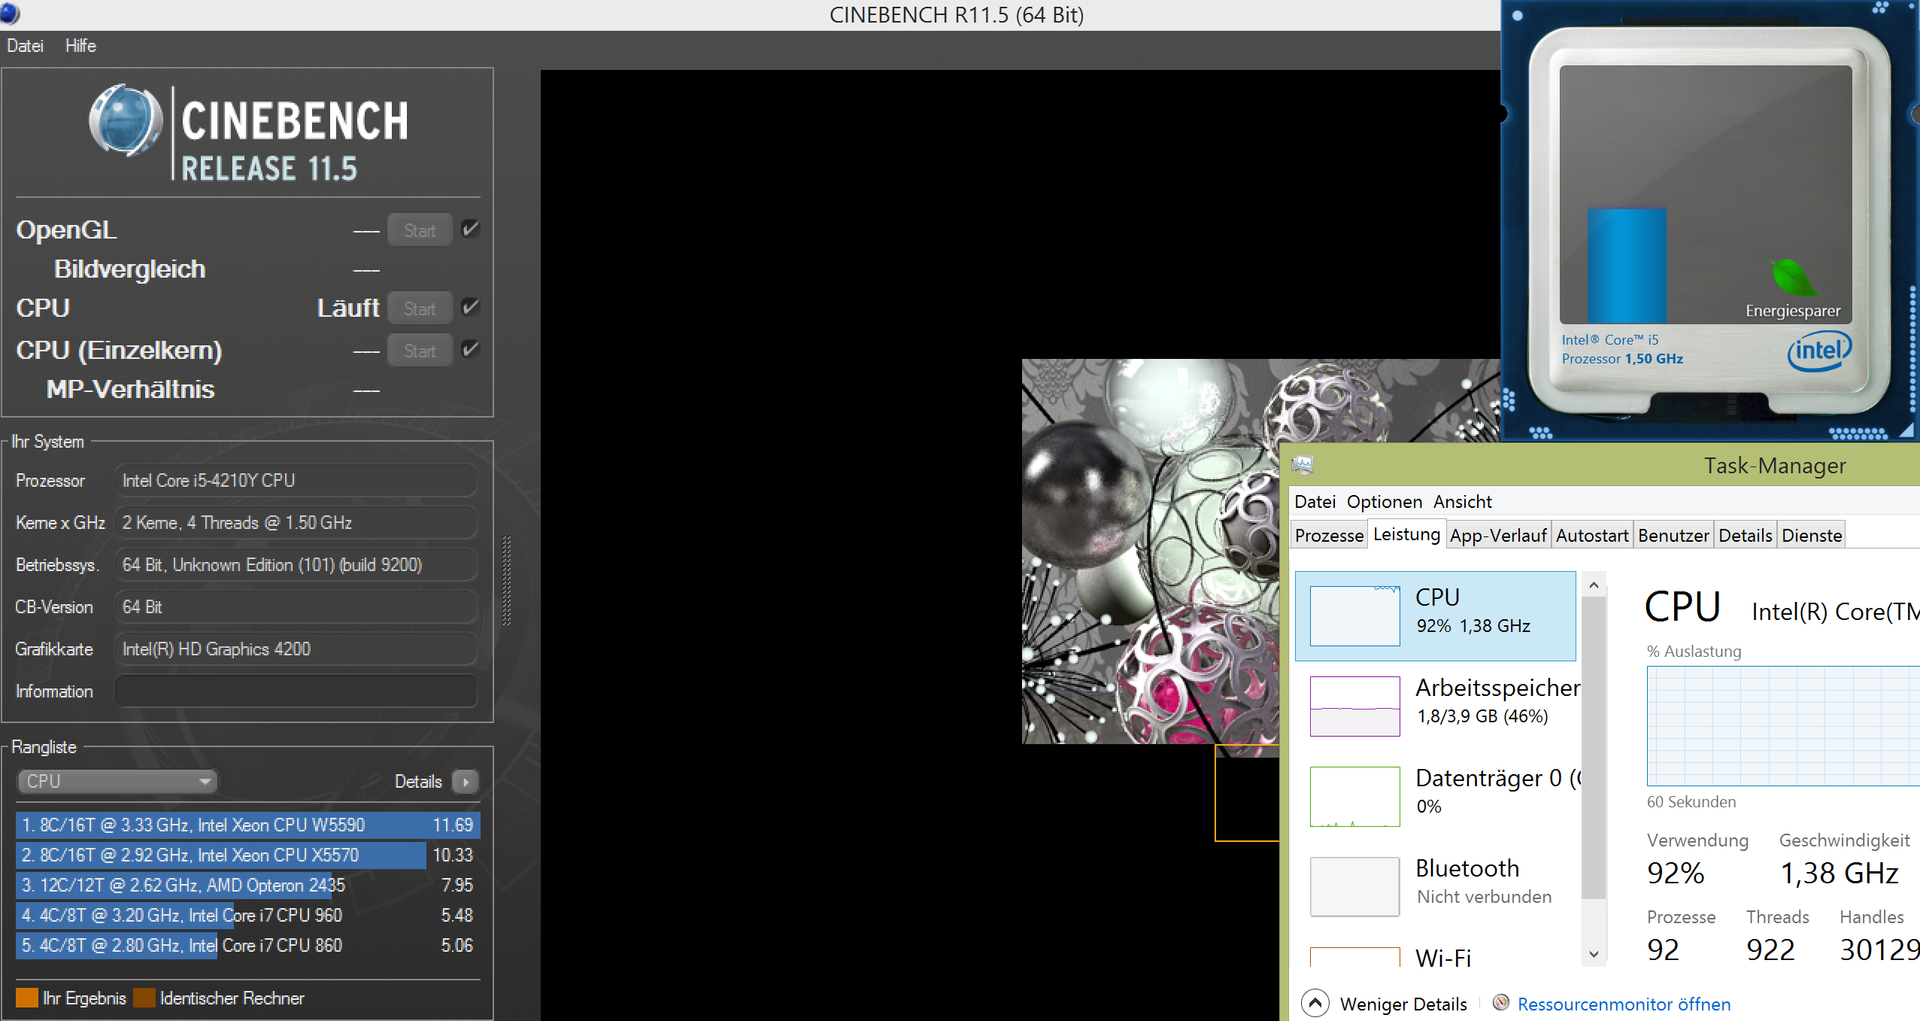This screenshot has height=1021, width=1920.
Task: Click the Cinebench globe logo
Action: (x=126, y=121)
